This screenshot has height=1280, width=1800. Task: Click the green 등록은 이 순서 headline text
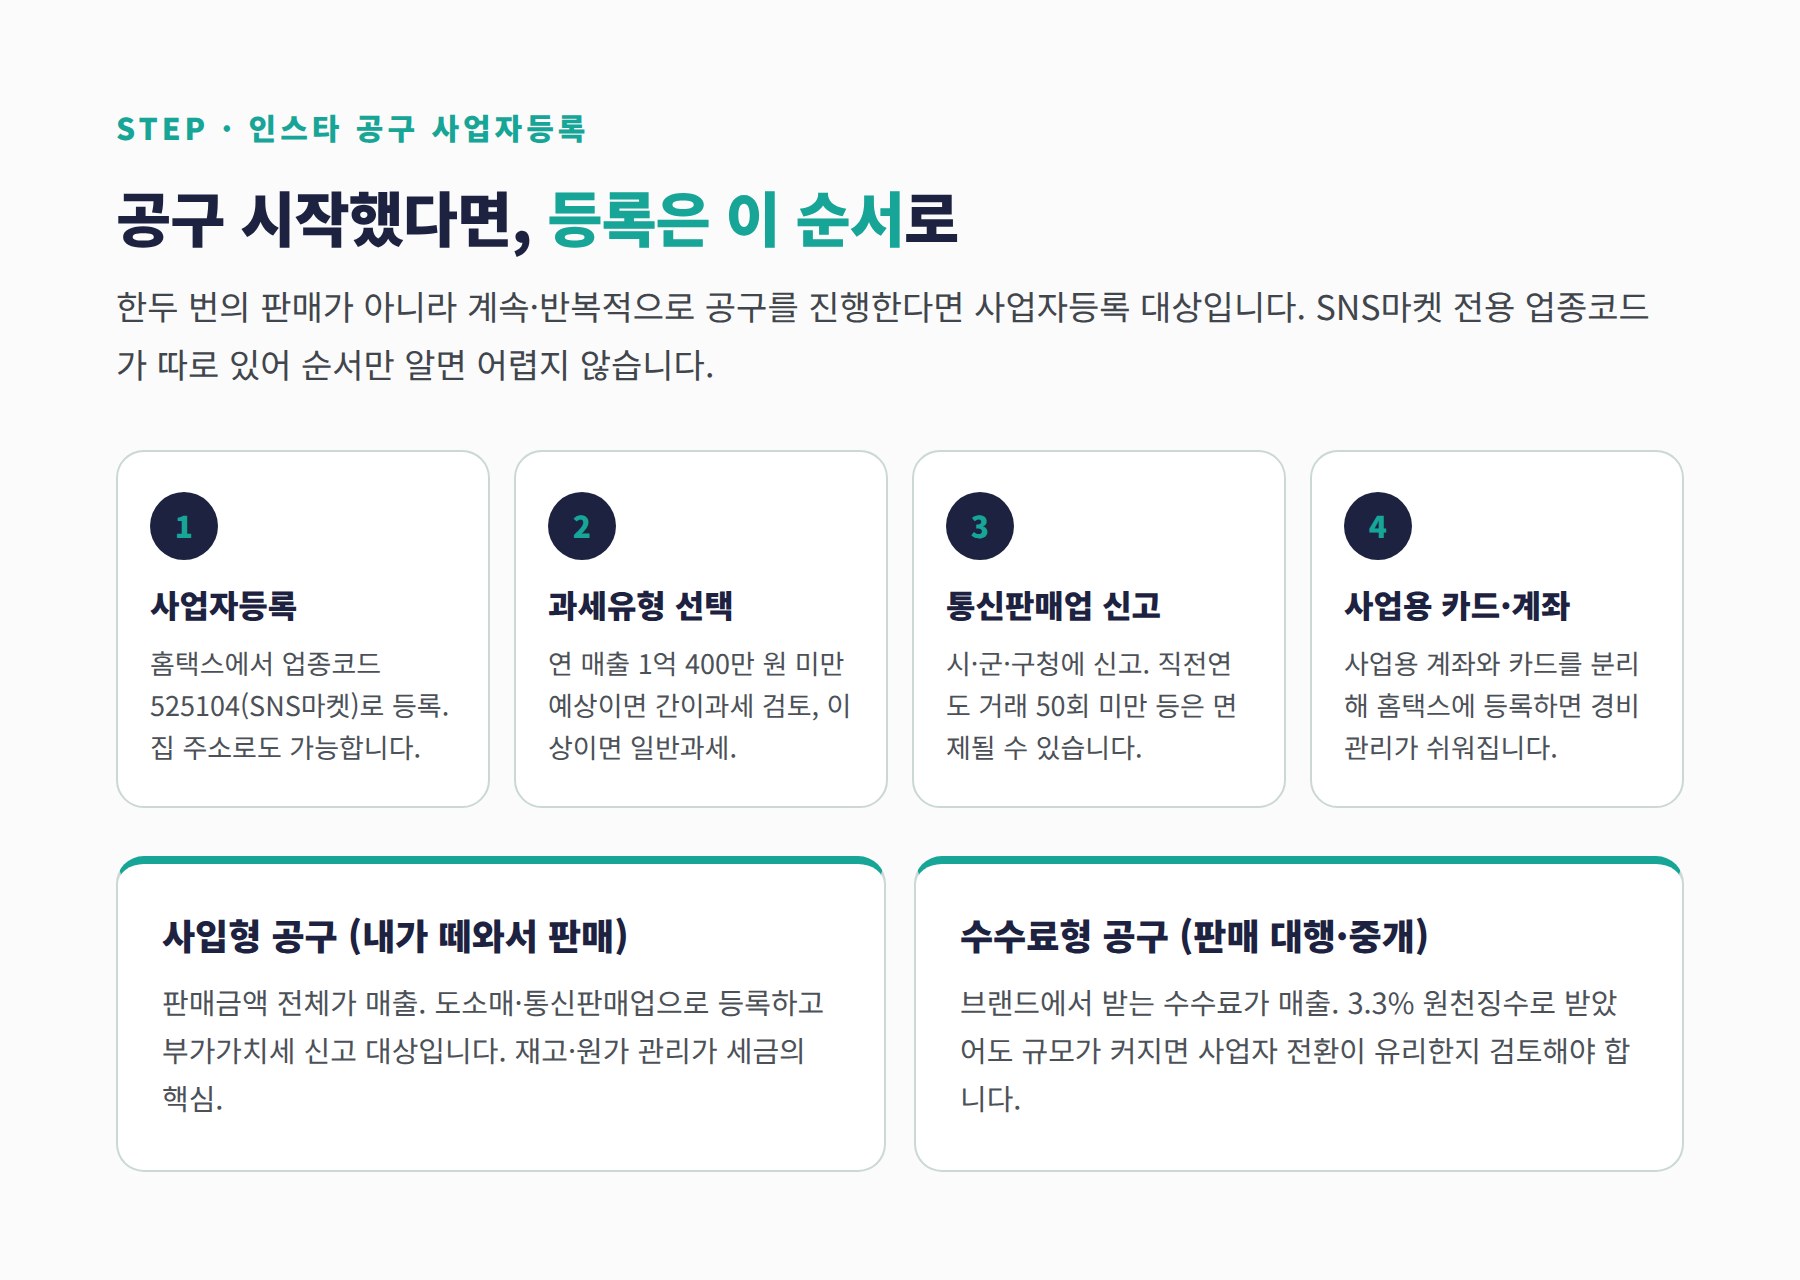(x=725, y=219)
